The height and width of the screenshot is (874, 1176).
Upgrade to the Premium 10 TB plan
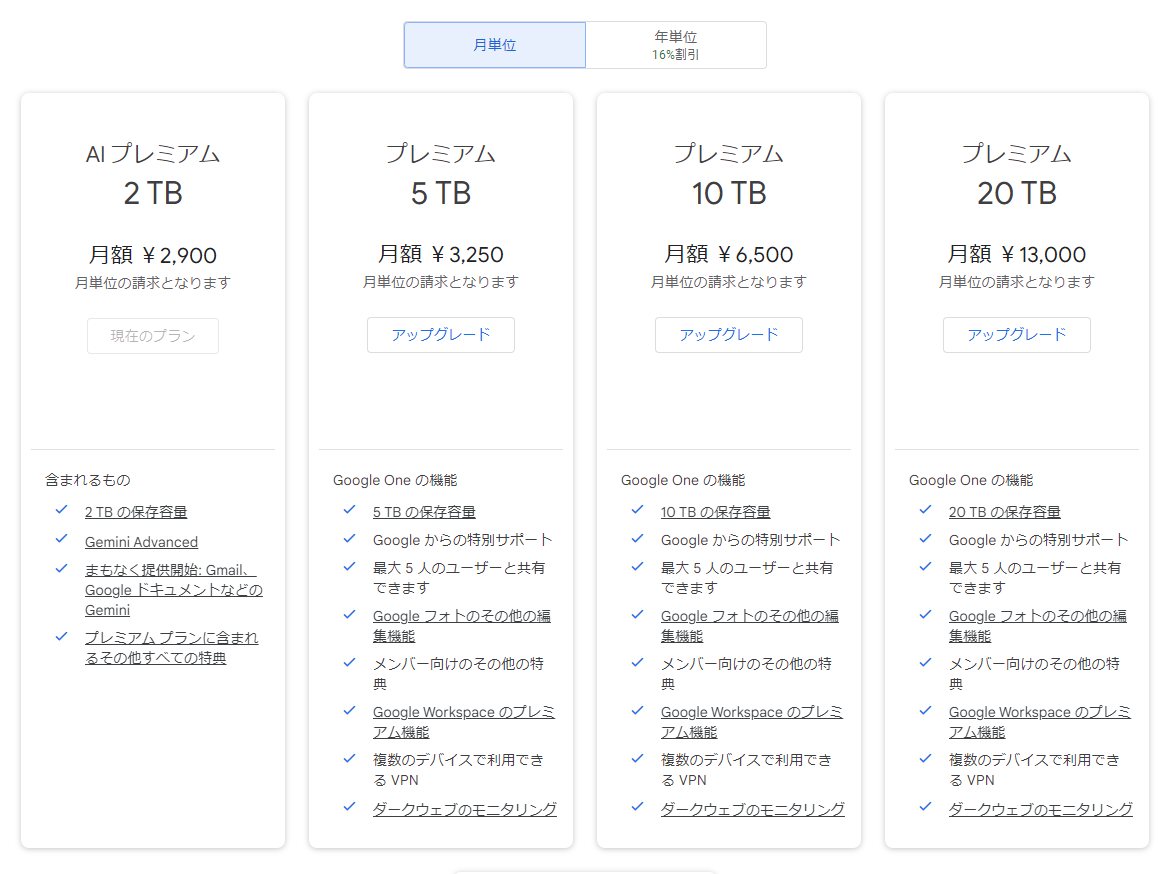click(x=729, y=335)
